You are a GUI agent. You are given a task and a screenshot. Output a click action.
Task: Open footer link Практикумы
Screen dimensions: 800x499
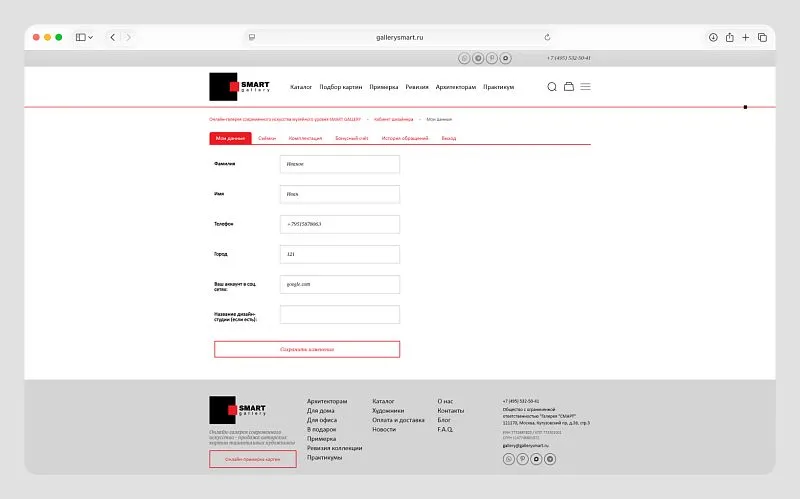click(x=324, y=458)
